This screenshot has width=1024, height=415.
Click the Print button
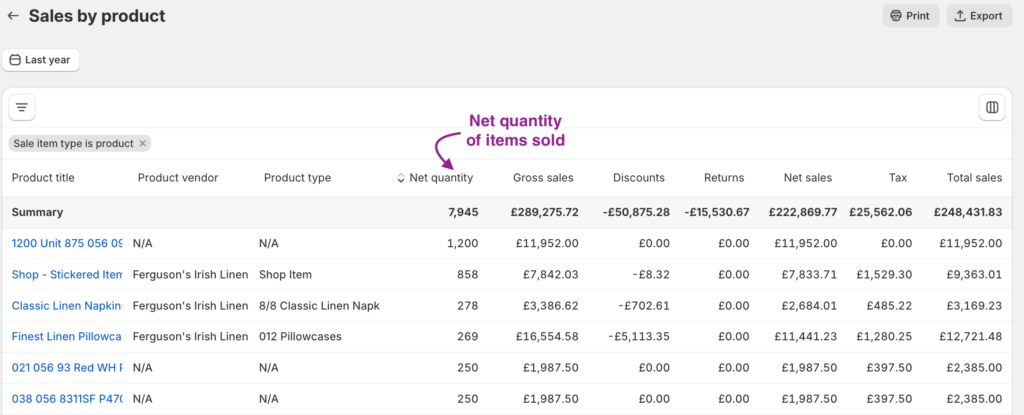(x=910, y=16)
